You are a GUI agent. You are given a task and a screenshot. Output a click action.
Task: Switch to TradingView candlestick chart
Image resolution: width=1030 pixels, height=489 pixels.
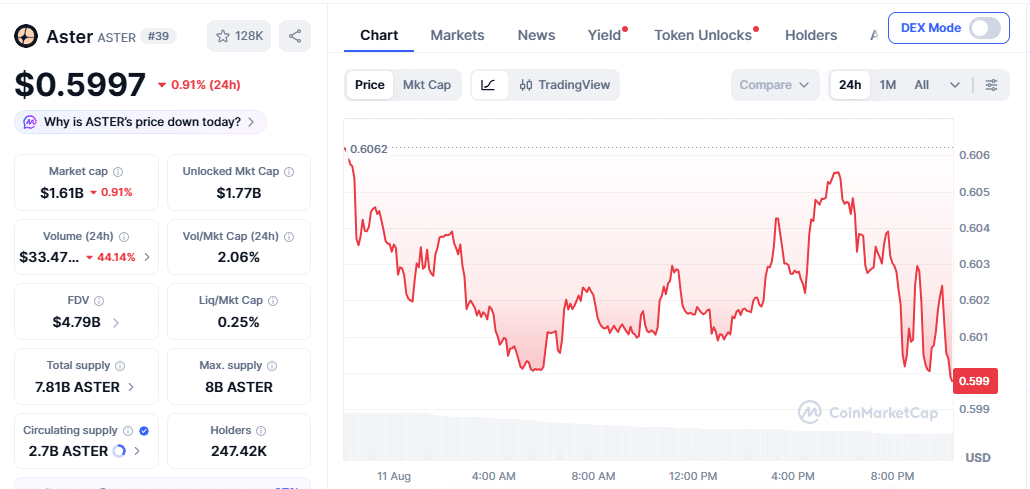tap(565, 85)
